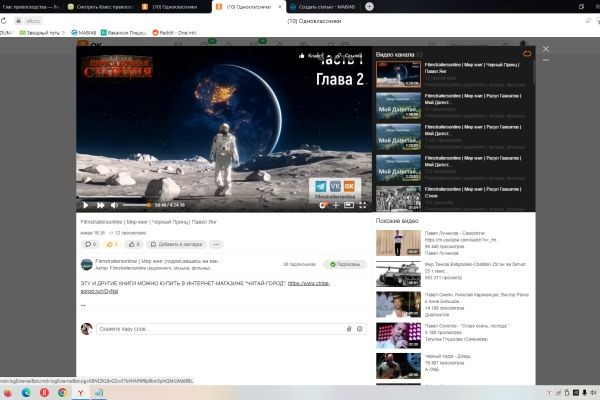
Task: Click the Ссылка link icon on video
Action: pos(348,56)
